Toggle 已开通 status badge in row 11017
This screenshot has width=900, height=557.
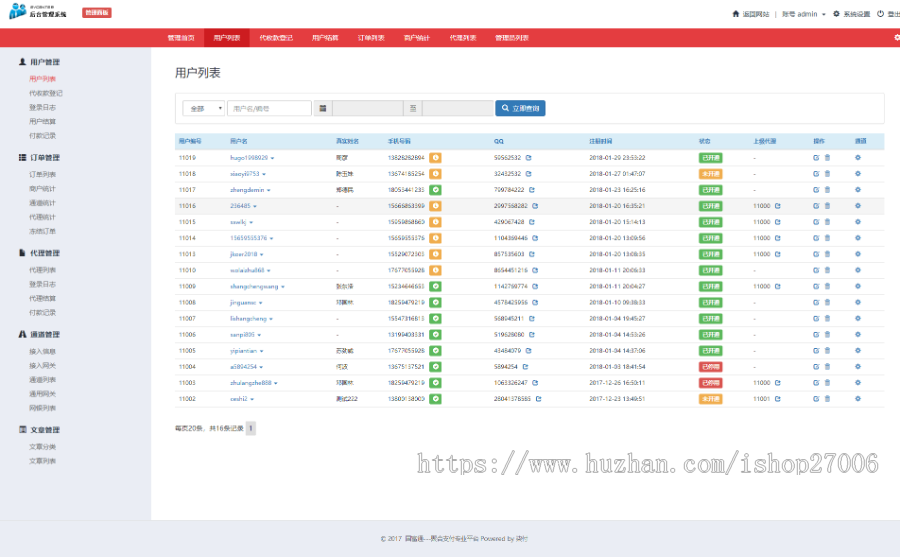click(x=710, y=190)
